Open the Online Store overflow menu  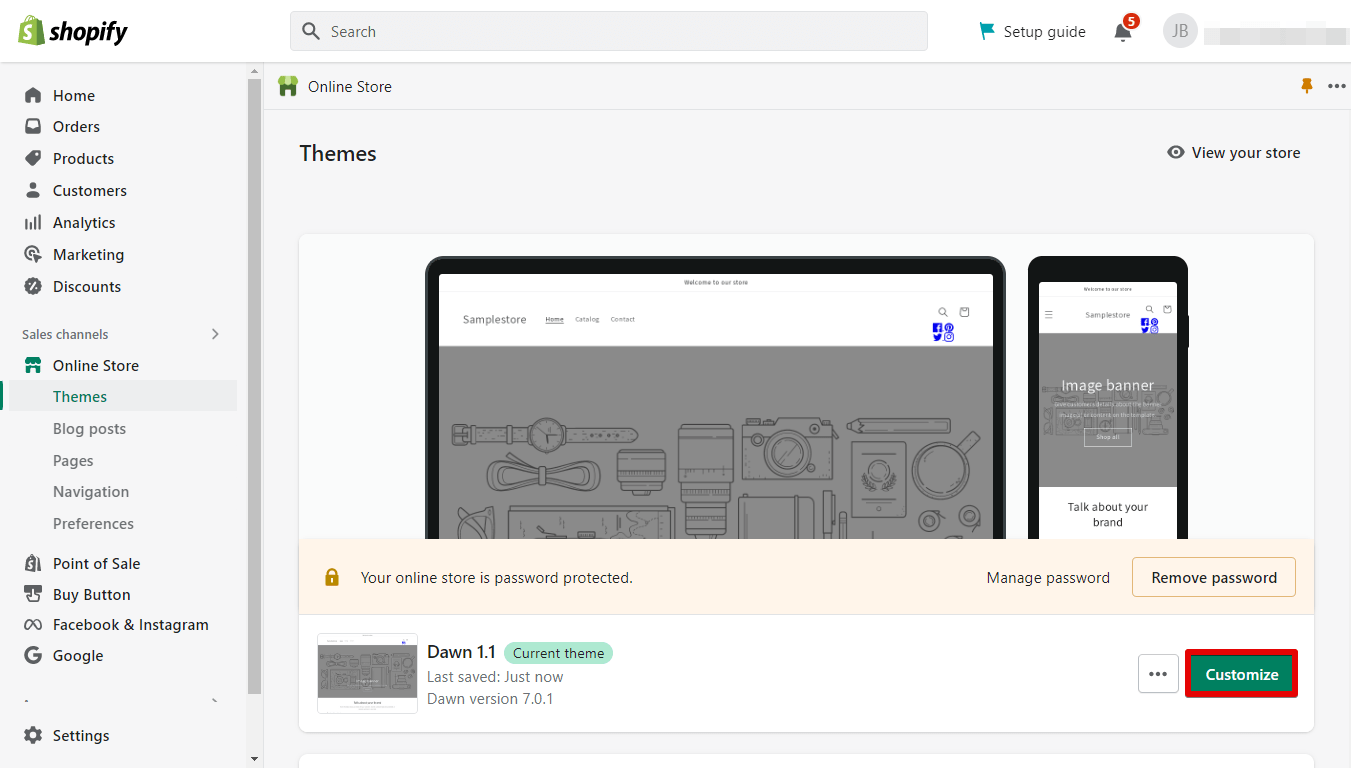point(1337,86)
